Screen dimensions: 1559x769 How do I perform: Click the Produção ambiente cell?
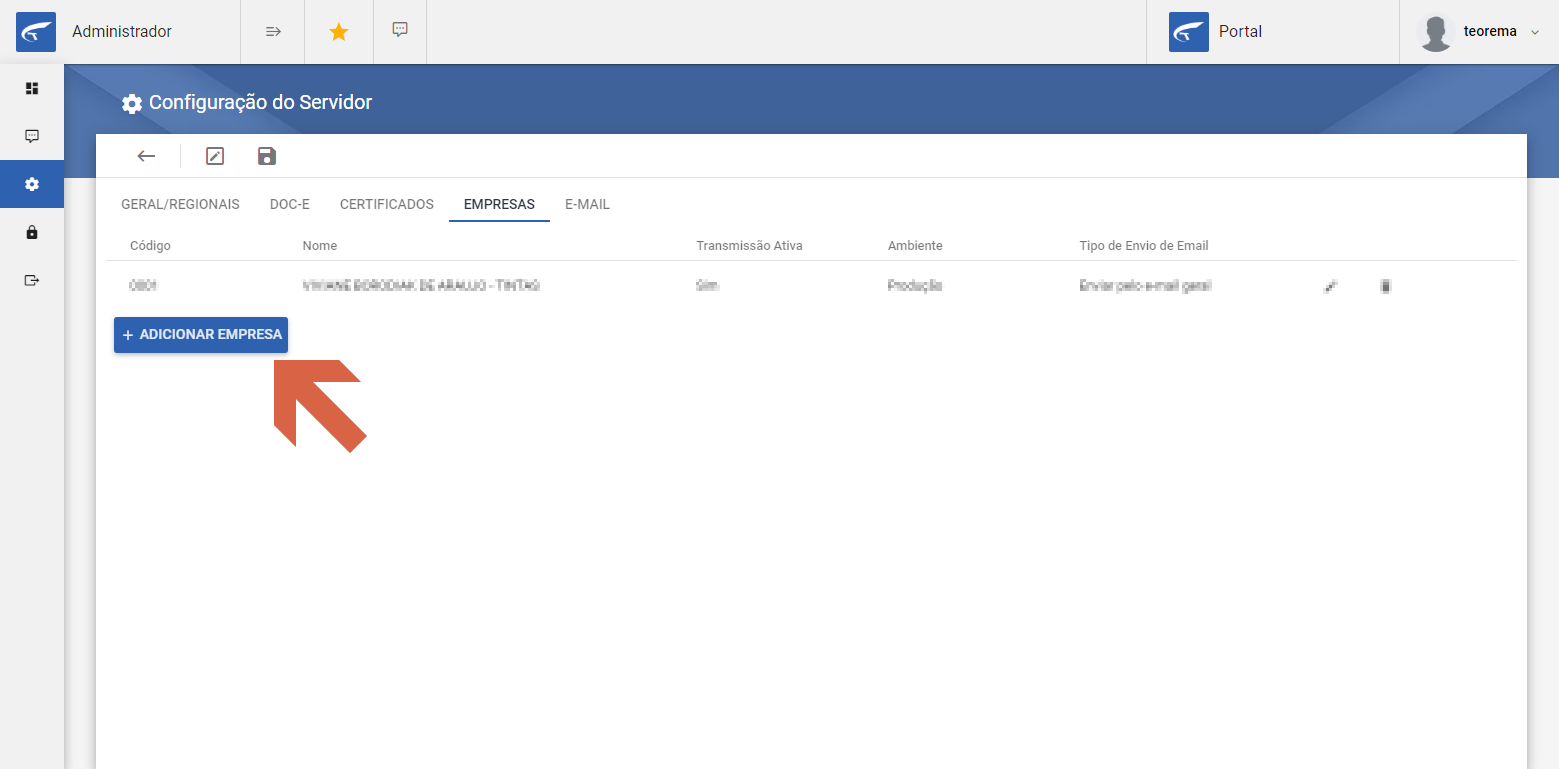point(915,286)
